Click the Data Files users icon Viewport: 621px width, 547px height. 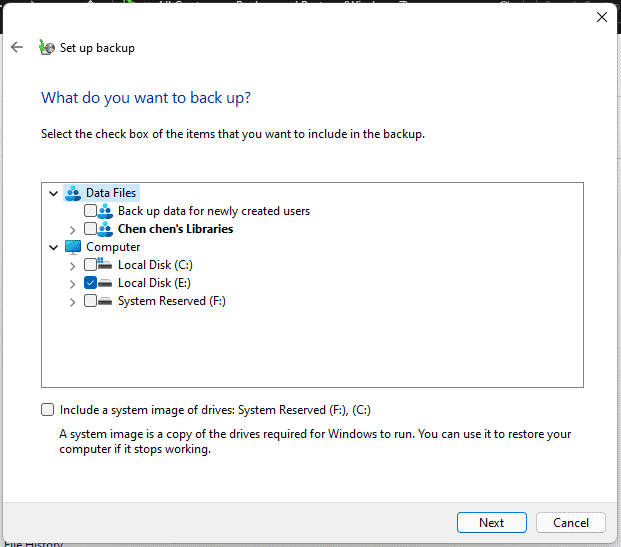click(73, 193)
